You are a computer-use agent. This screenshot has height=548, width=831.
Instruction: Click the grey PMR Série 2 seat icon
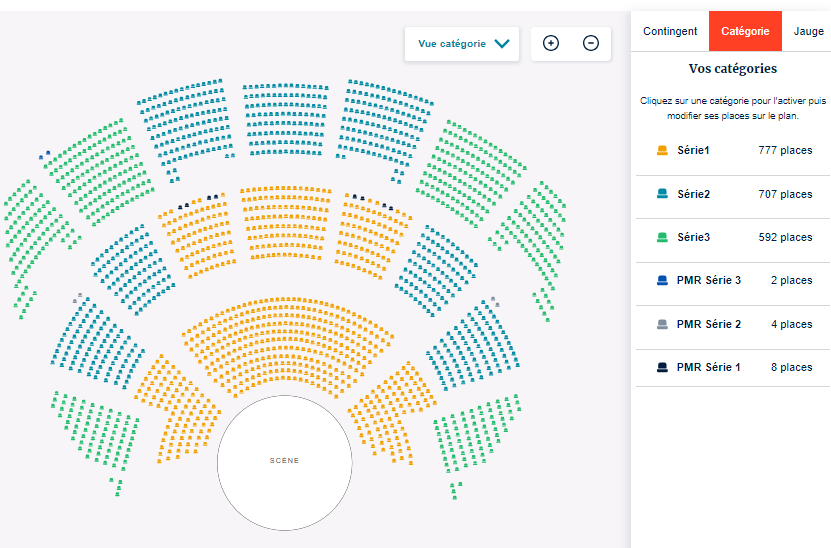(662, 324)
